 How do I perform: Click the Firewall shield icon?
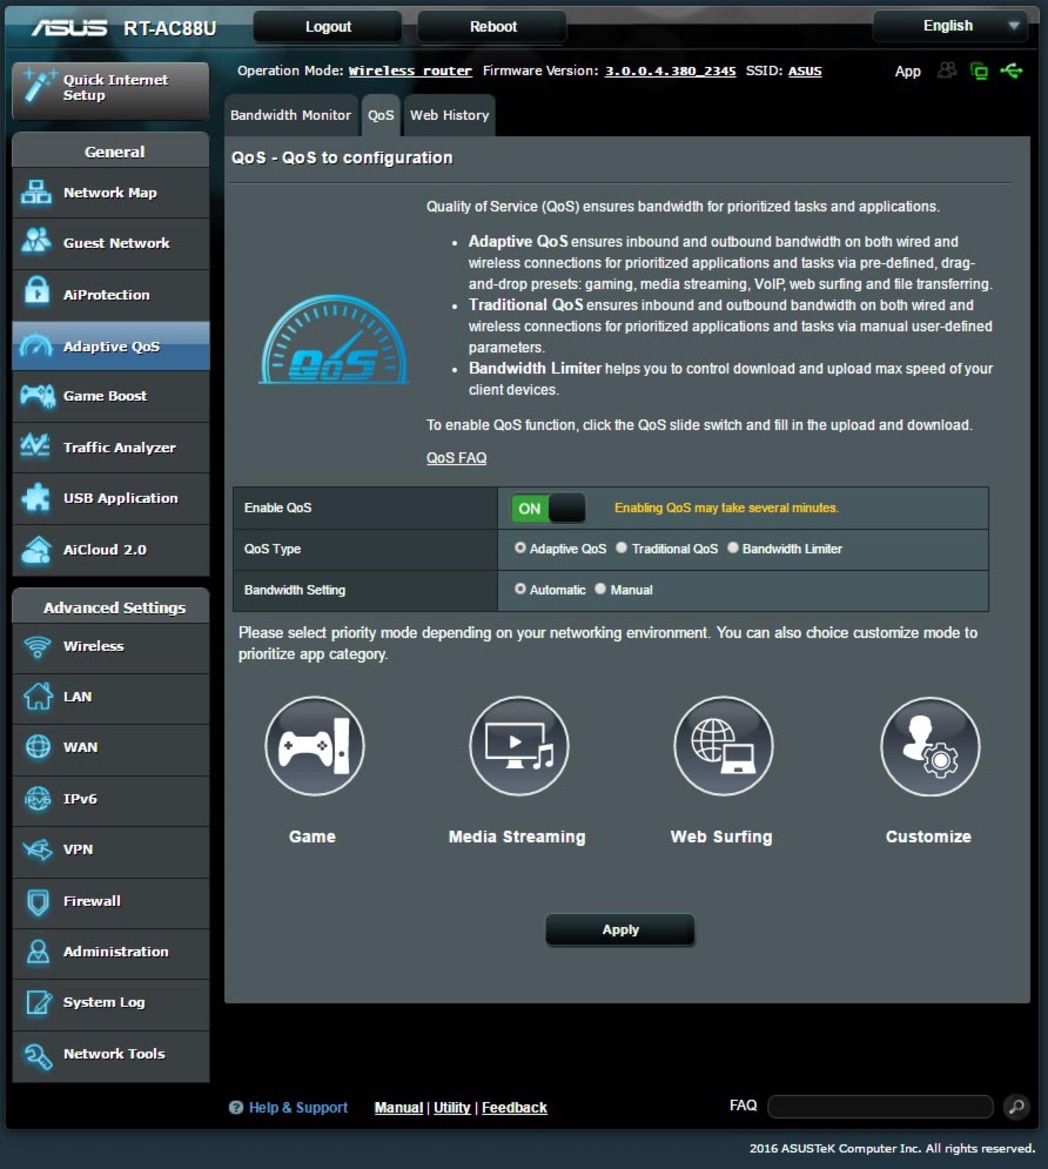[x=37, y=901]
